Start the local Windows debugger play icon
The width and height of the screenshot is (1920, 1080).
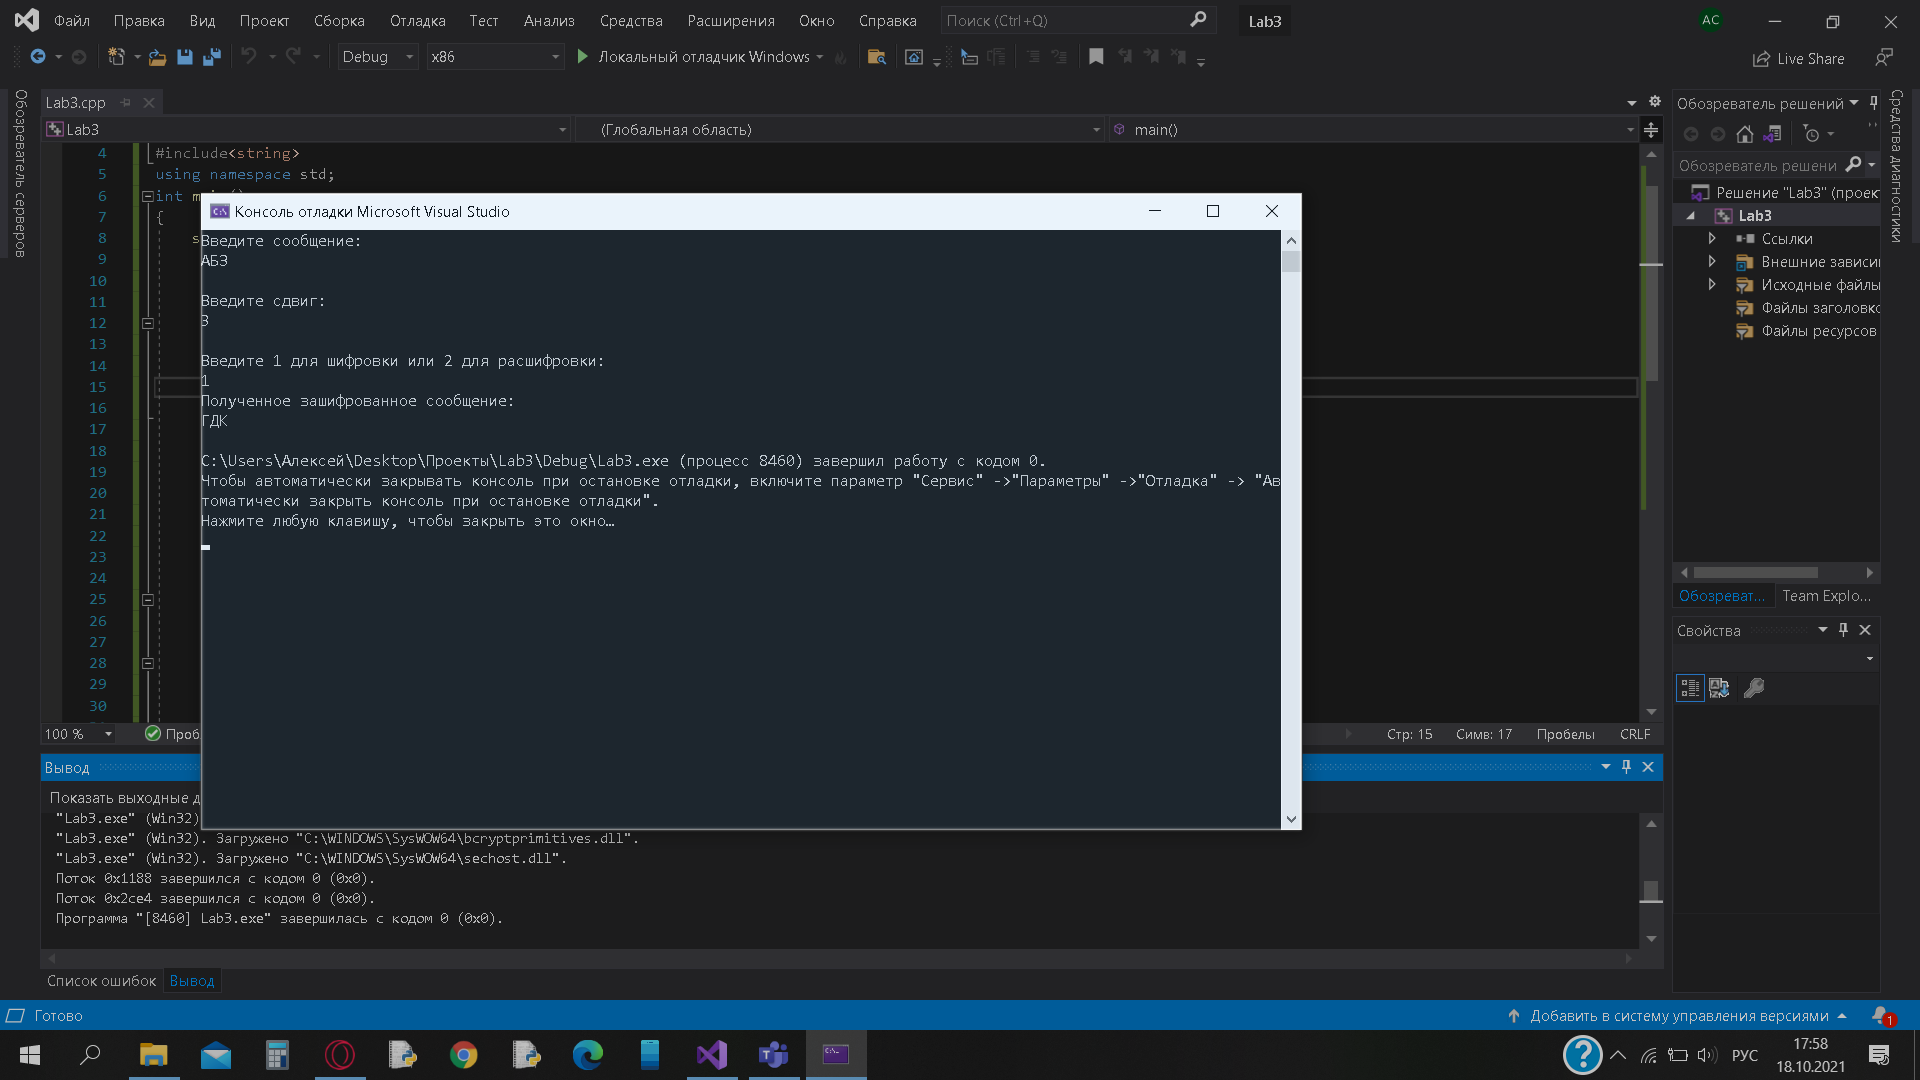pyautogui.click(x=582, y=57)
